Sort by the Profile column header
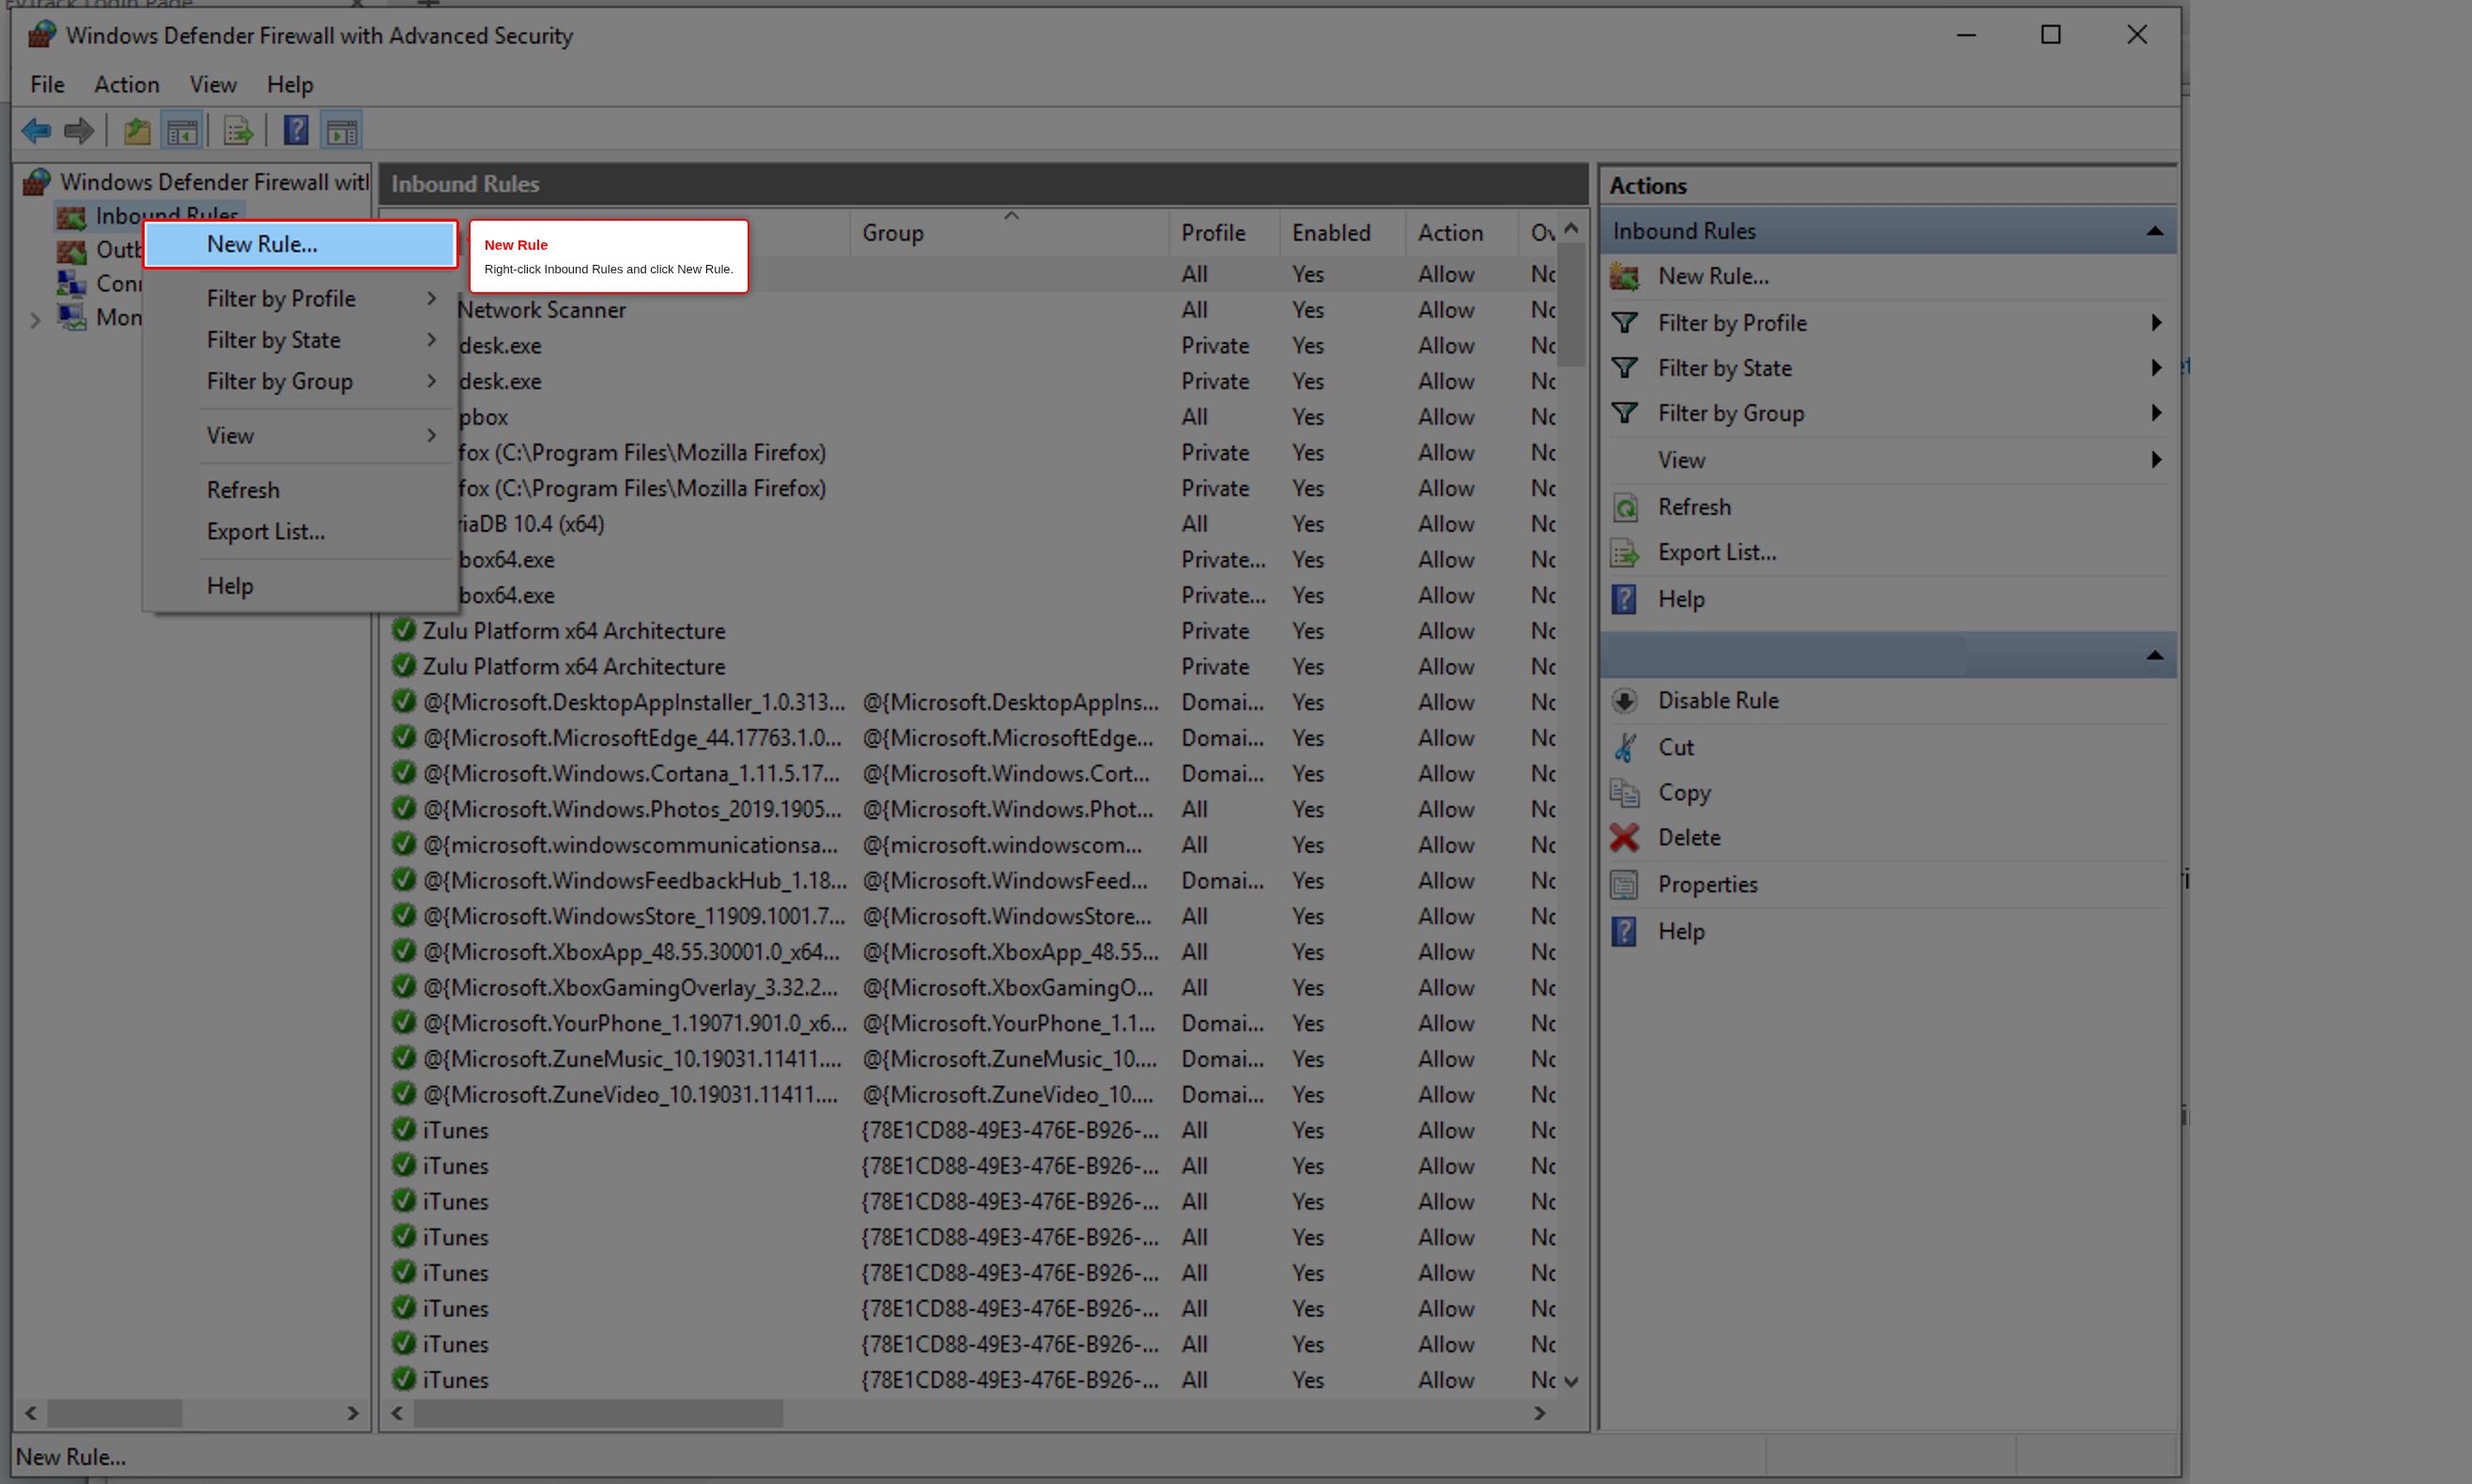Viewport: 2472px width, 1484px height. click(x=1224, y=233)
